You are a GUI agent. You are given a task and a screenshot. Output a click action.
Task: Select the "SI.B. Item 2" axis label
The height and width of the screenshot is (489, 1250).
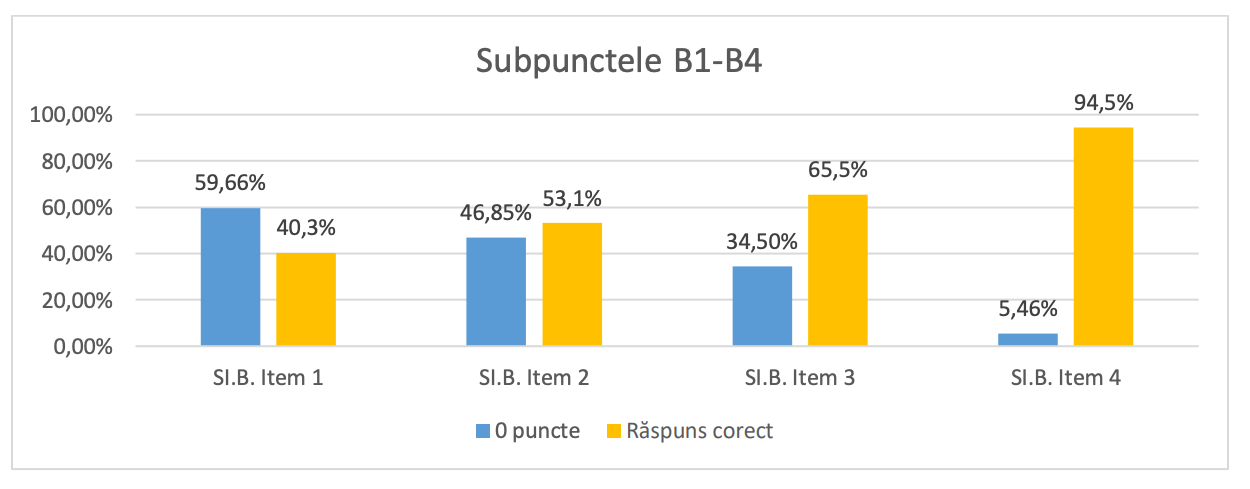(x=534, y=379)
